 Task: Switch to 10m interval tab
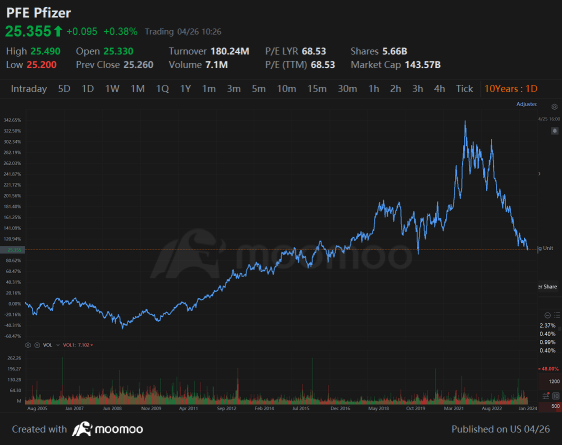(x=286, y=89)
